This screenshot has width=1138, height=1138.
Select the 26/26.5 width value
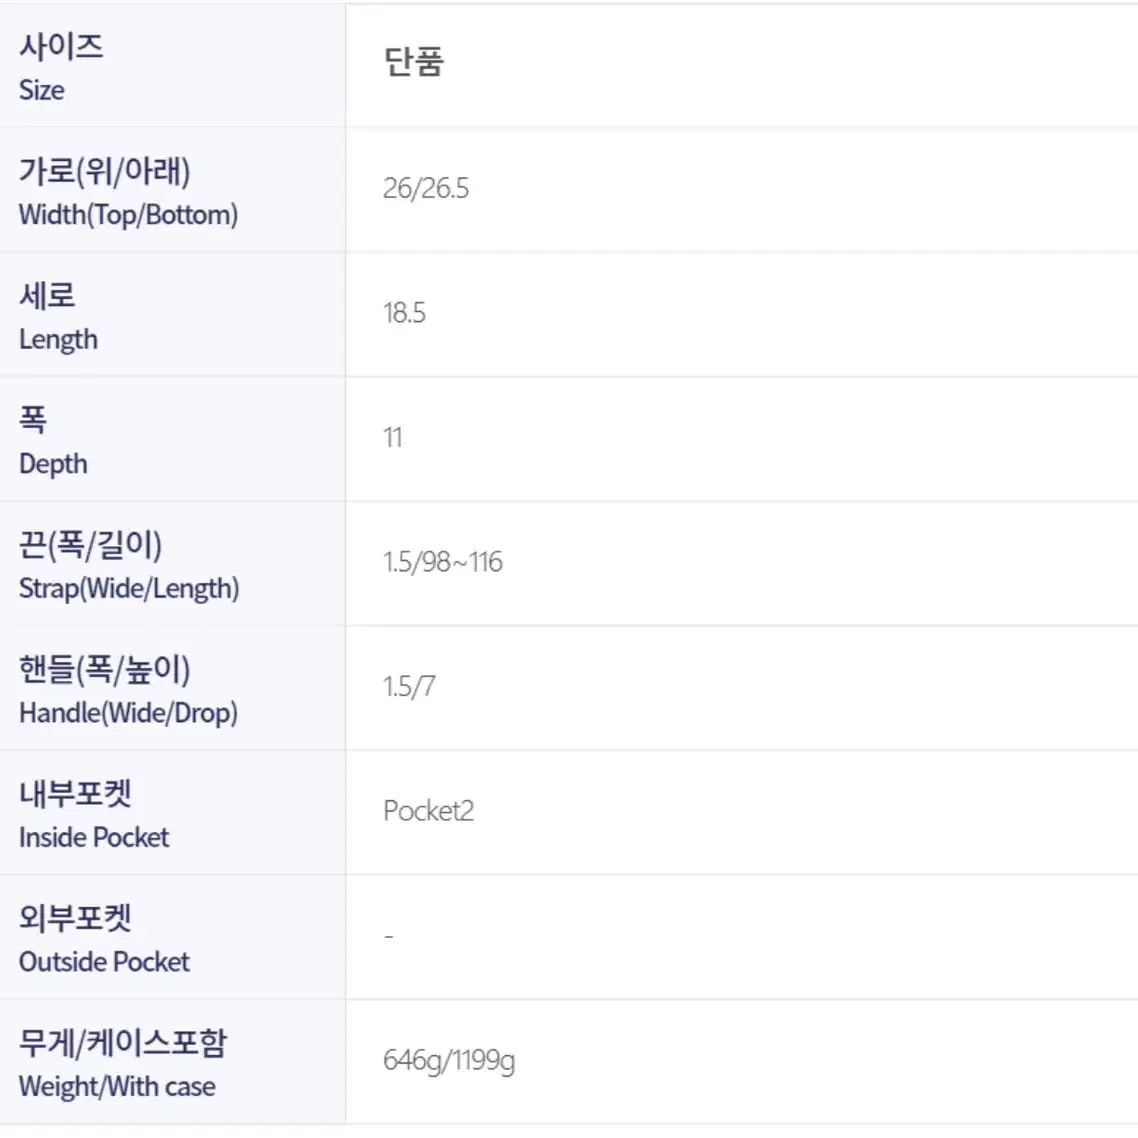coord(426,189)
